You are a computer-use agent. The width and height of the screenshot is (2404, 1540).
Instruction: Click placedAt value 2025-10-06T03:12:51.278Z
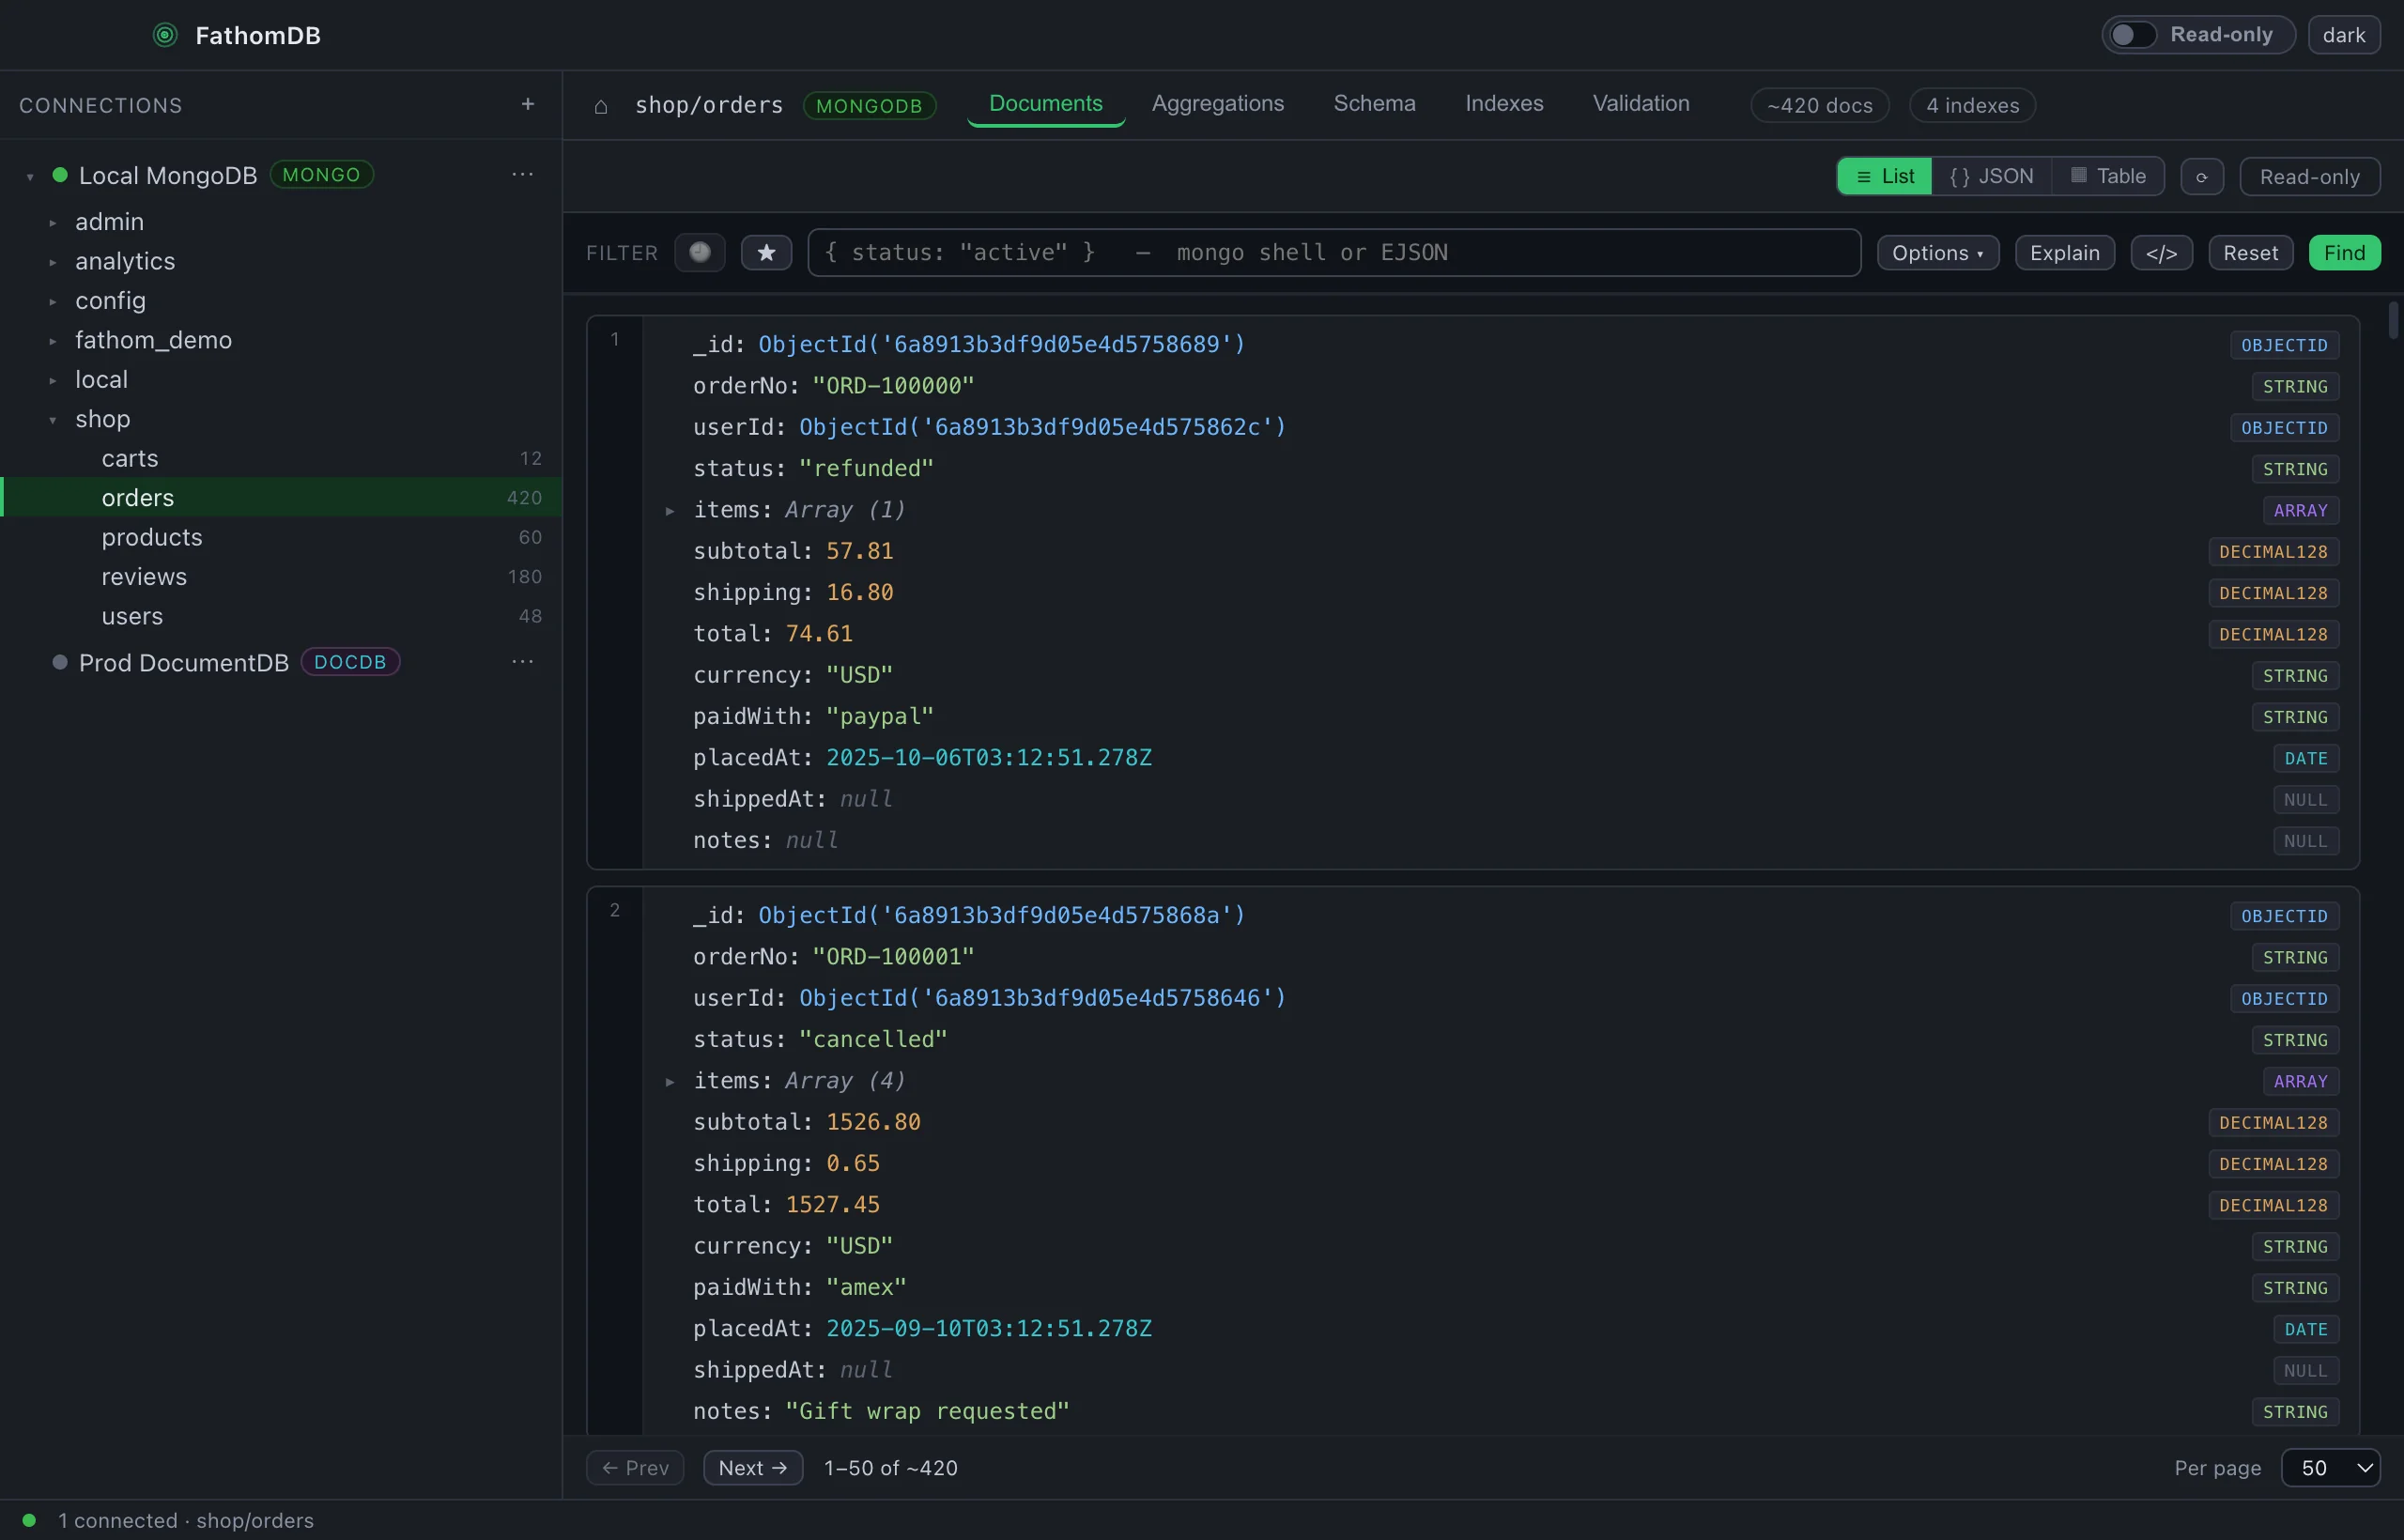(x=989, y=758)
